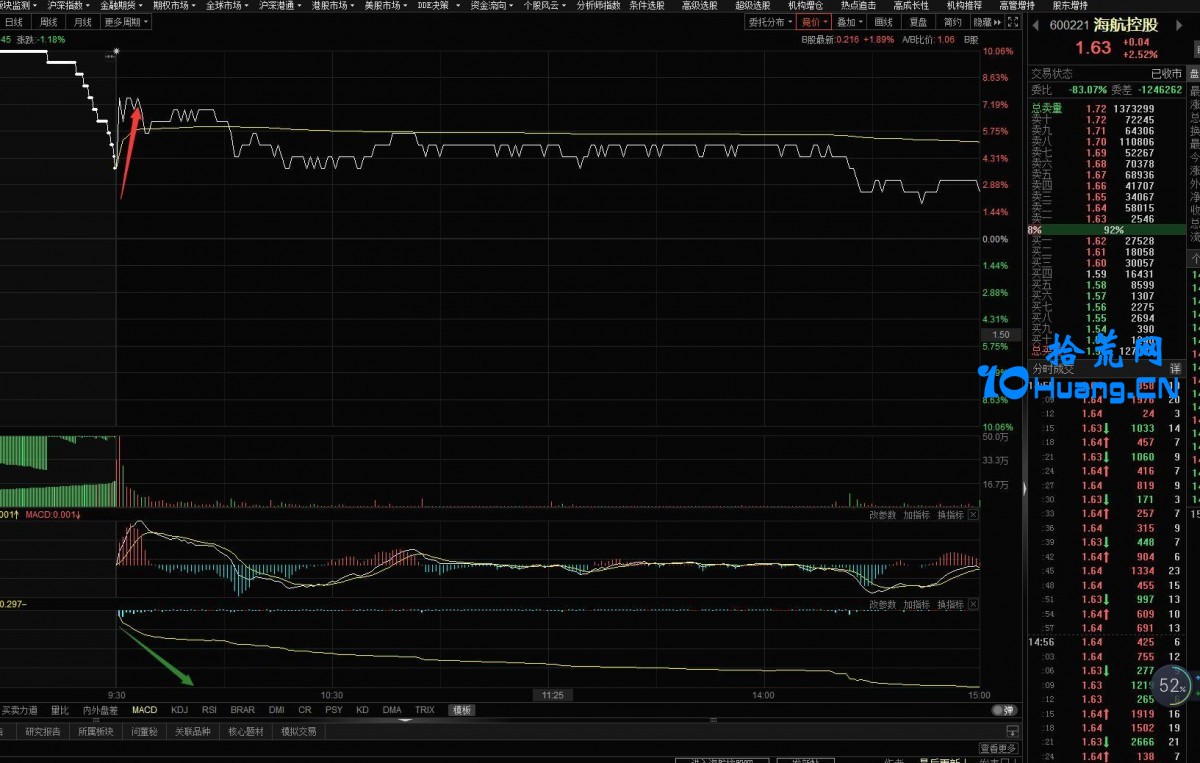Open 股东增持 menu item
1200x763 pixels.
pyautogui.click(x=1070, y=5)
